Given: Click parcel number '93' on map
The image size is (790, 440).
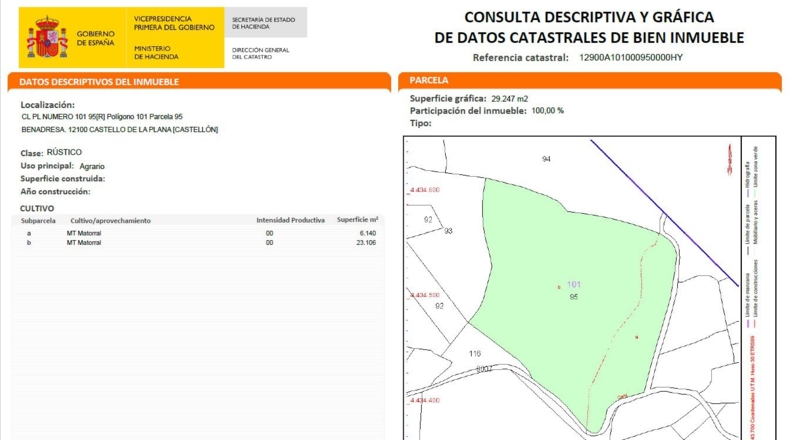Looking at the screenshot, I should point(448,231).
